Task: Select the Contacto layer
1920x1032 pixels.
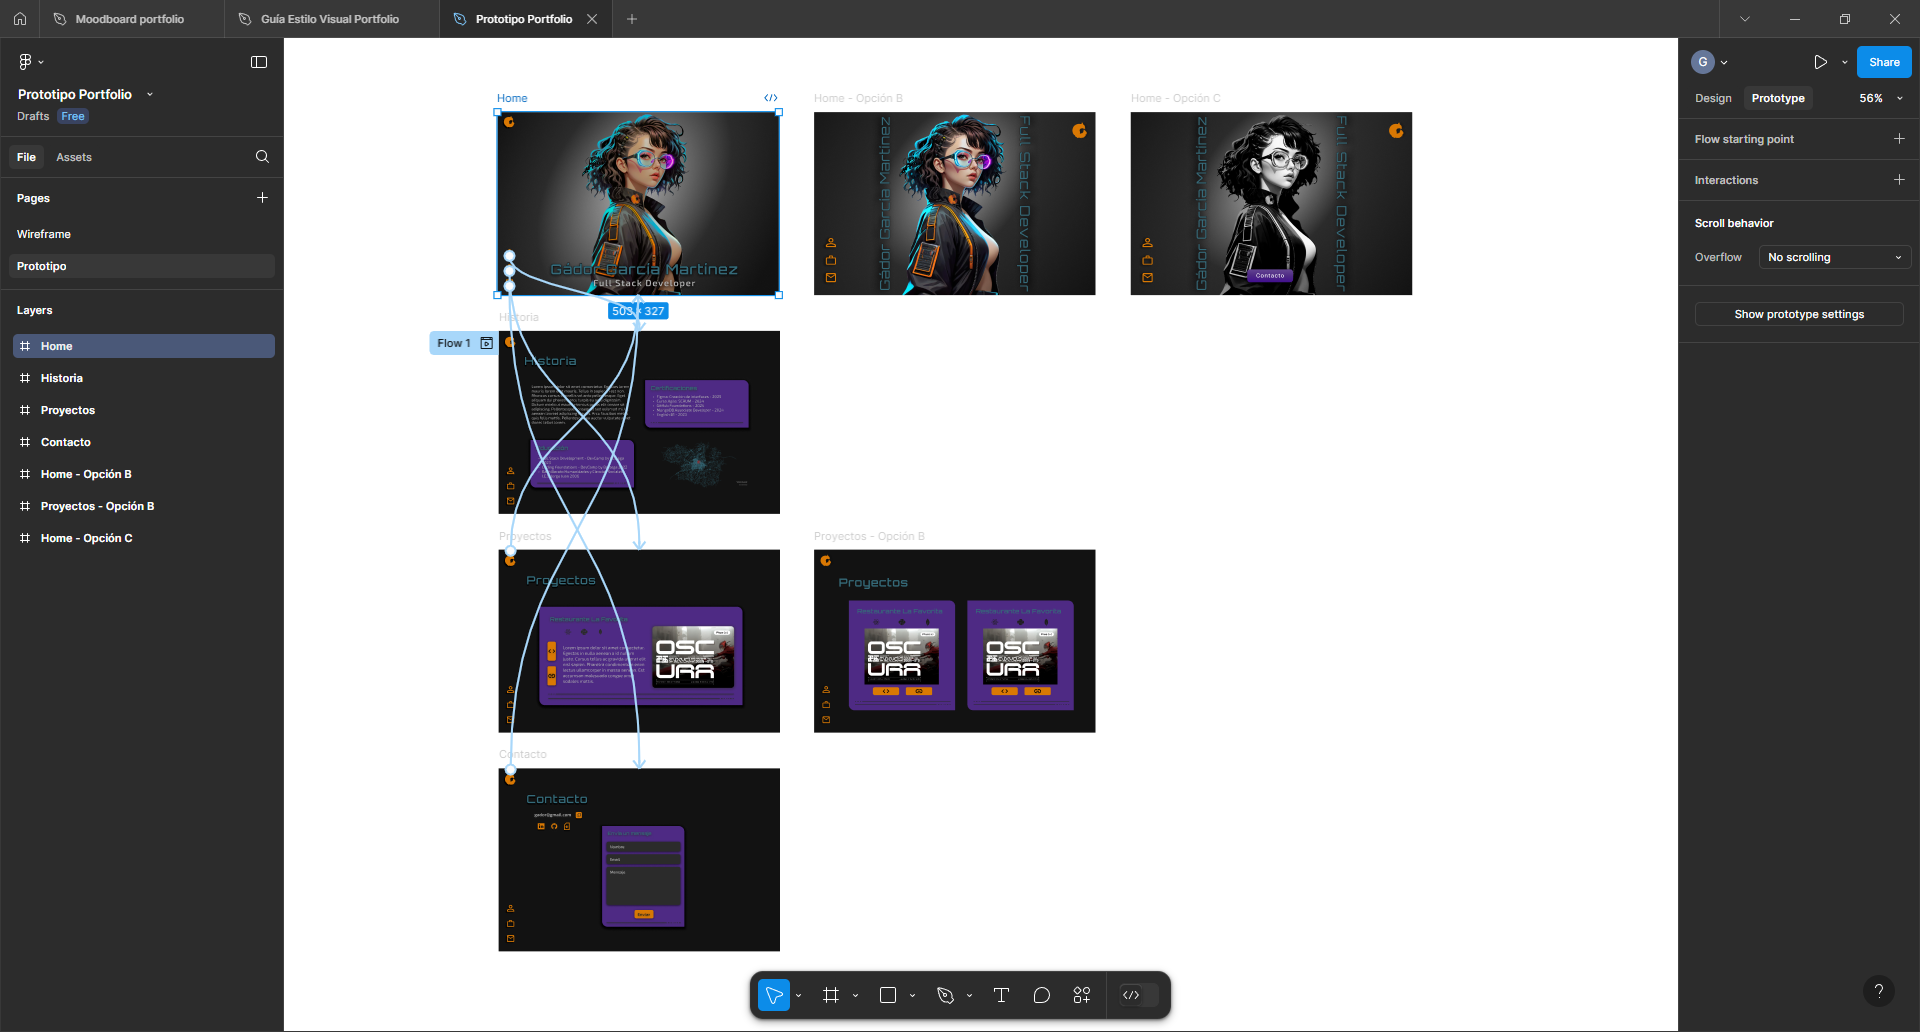Action: 143,442
